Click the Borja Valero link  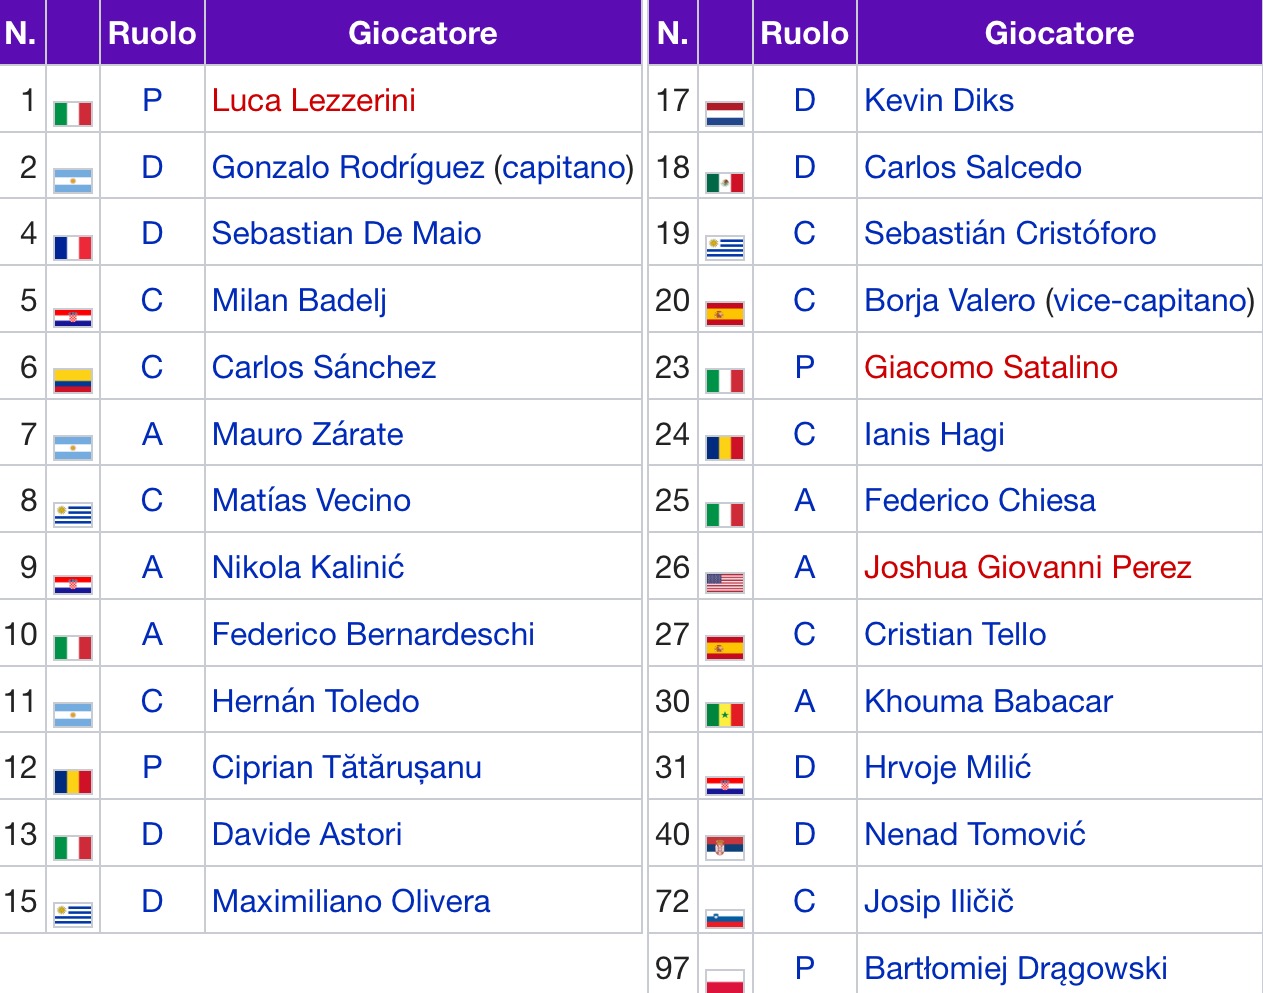(x=949, y=300)
